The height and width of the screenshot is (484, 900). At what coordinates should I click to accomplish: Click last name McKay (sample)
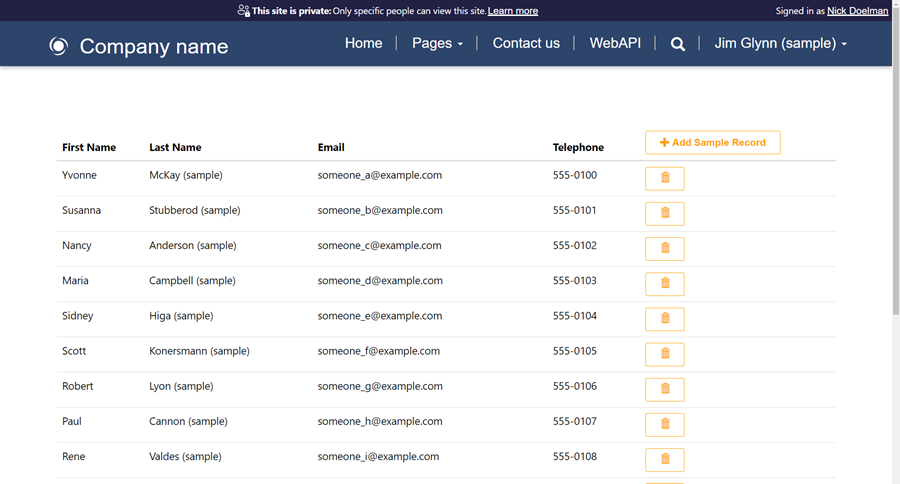pos(186,175)
